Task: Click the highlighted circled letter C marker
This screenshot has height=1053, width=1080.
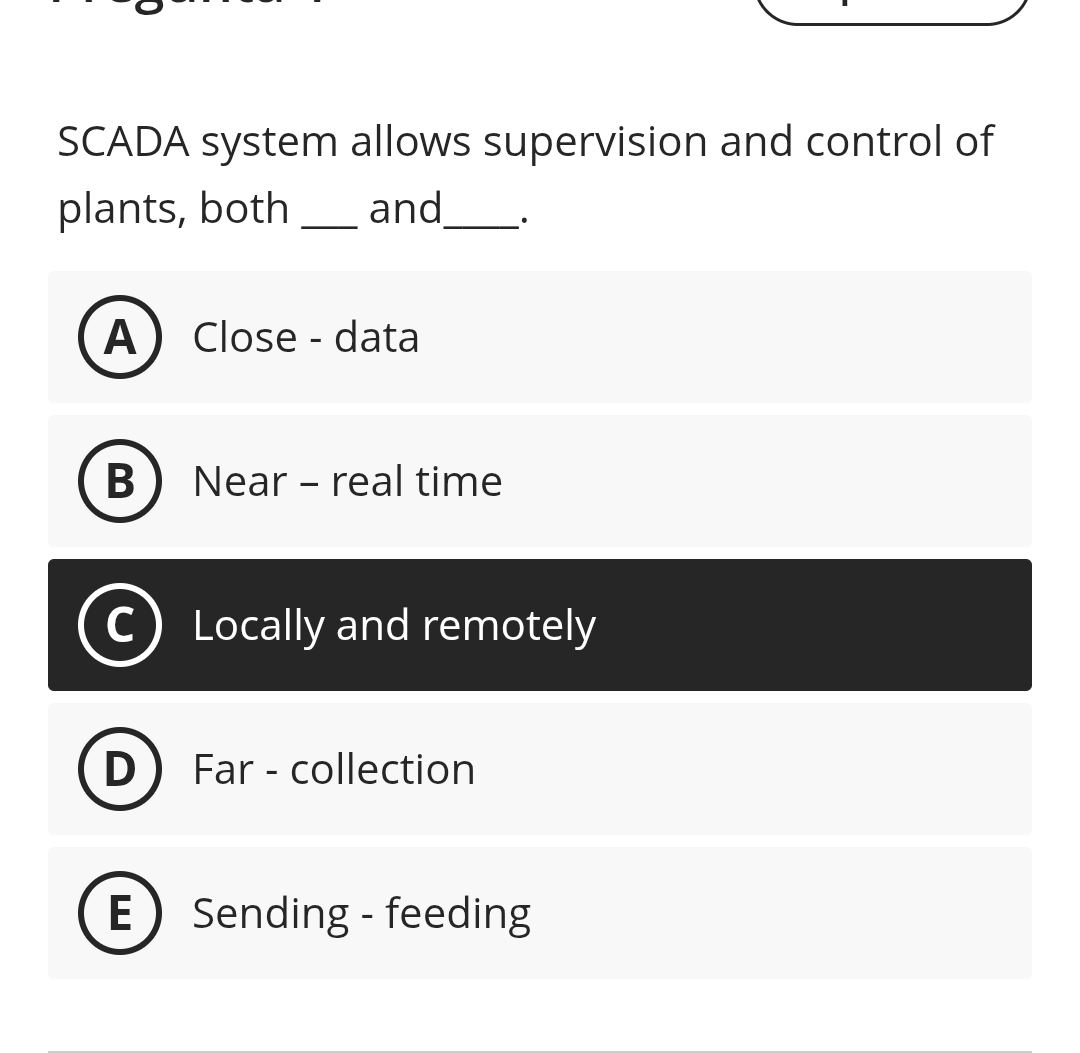Action: point(120,625)
